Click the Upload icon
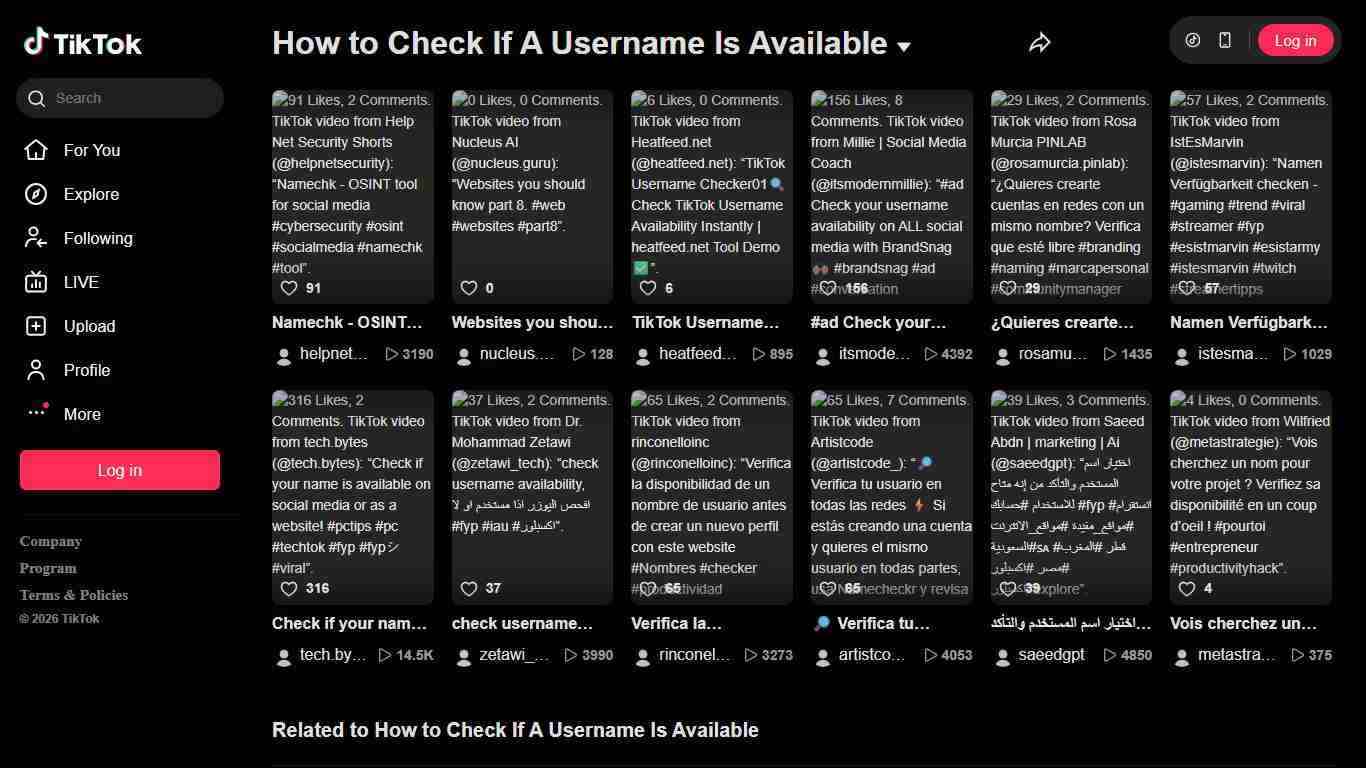1366x768 pixels. (x=36, y=326)
